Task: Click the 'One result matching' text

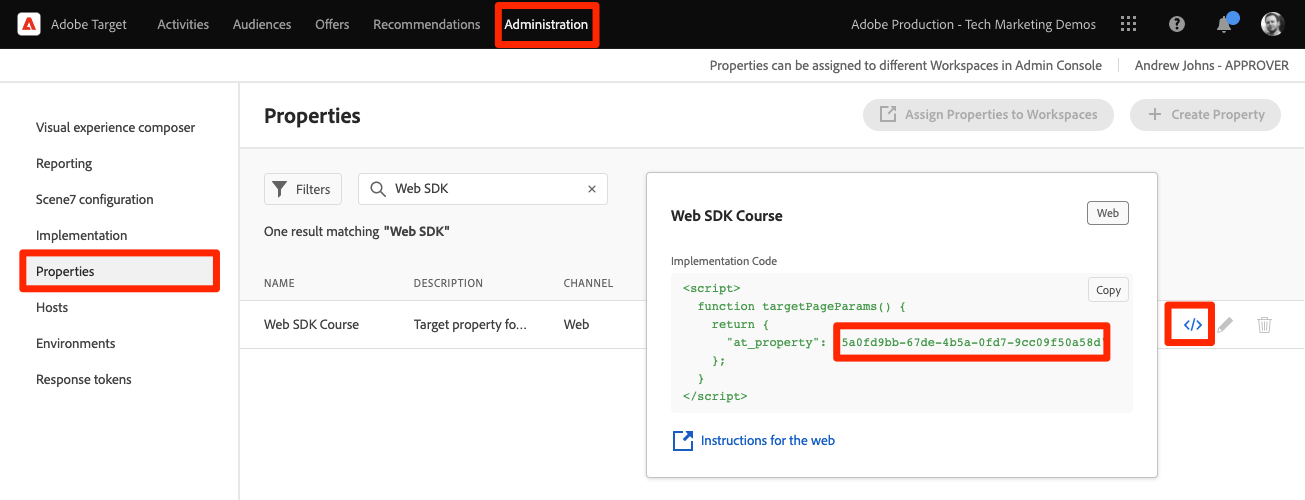Action: pos(357,231)
